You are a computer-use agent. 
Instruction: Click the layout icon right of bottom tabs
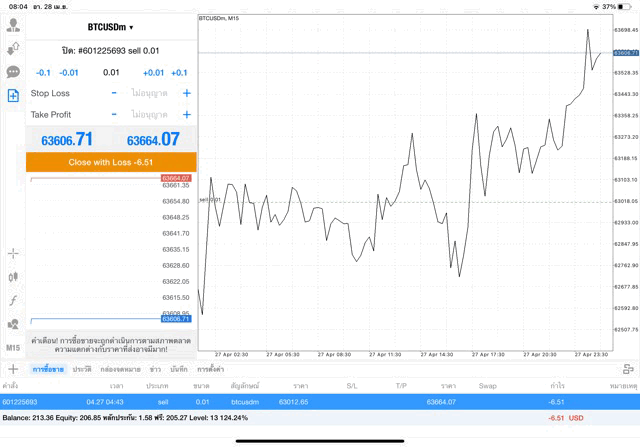[627, 369]
